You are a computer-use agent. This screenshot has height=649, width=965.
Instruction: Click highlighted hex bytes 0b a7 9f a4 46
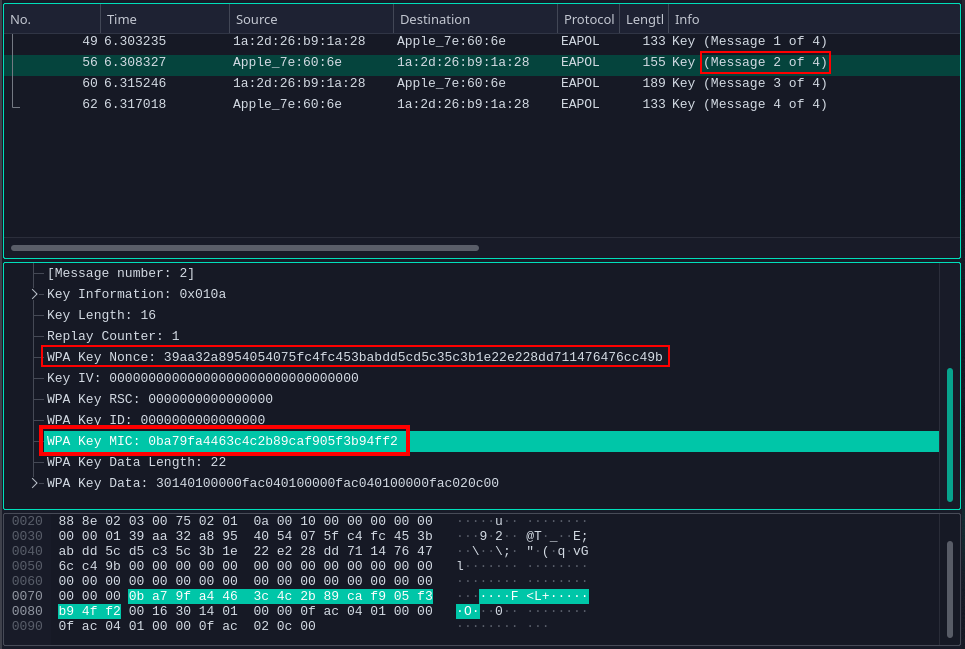183,596
